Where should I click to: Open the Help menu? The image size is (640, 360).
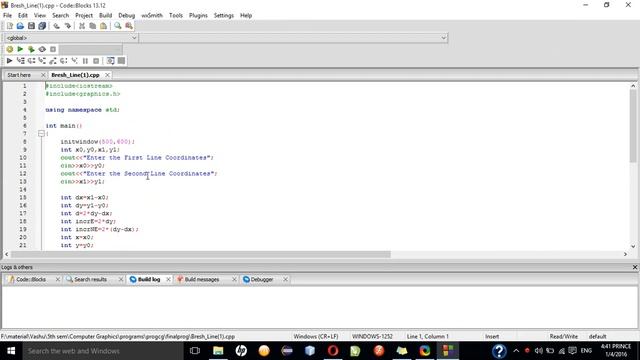[x=246, y=15]
